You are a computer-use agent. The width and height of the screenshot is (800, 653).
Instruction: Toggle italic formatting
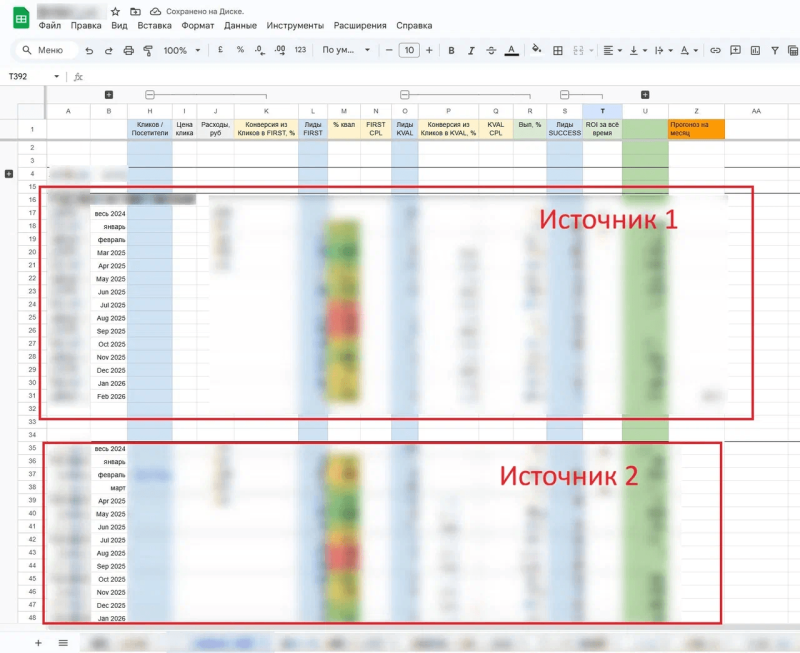tap(471, 50)
